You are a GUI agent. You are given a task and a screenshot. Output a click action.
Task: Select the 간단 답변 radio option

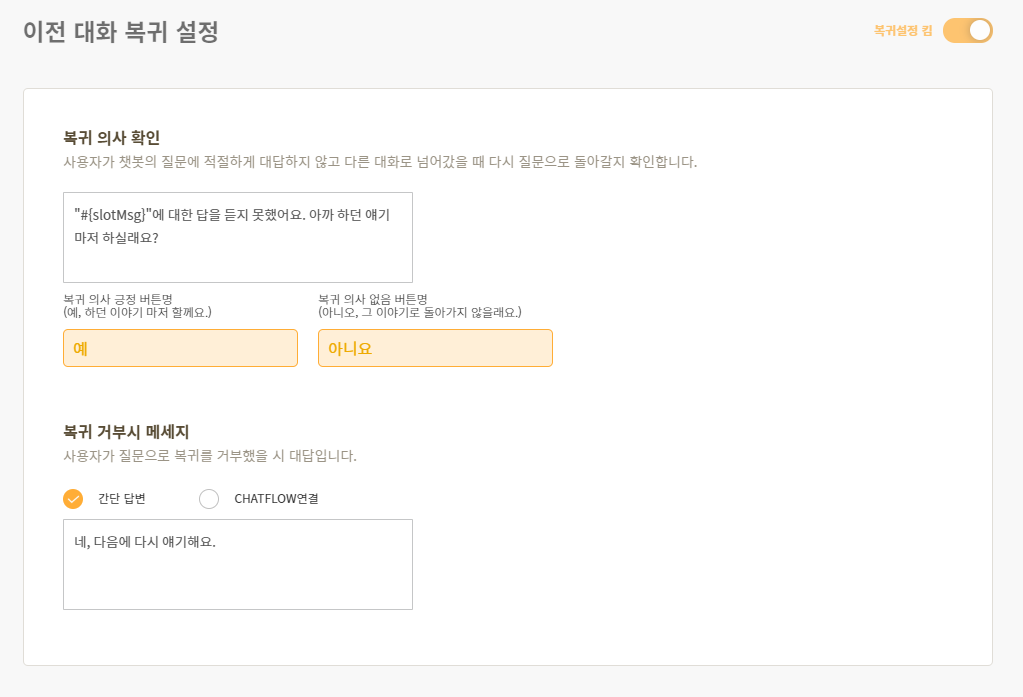coord(73,499)
